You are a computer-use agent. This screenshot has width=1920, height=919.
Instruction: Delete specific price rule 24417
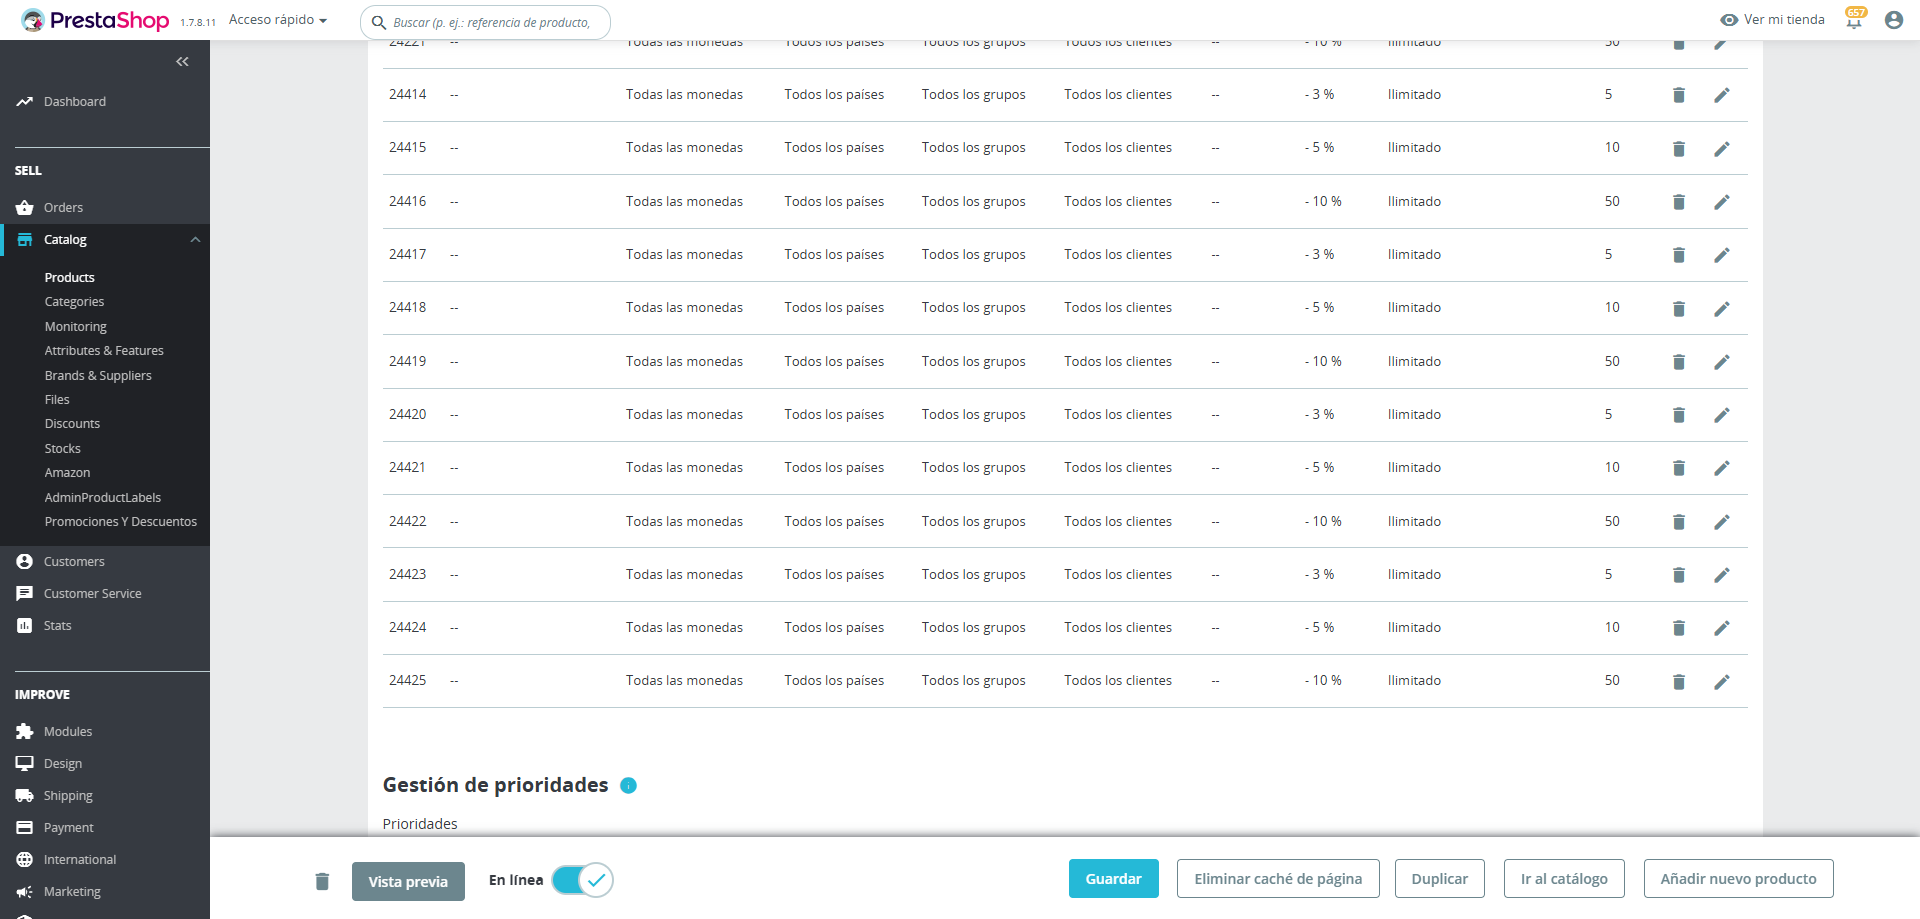pos(1679,255)
